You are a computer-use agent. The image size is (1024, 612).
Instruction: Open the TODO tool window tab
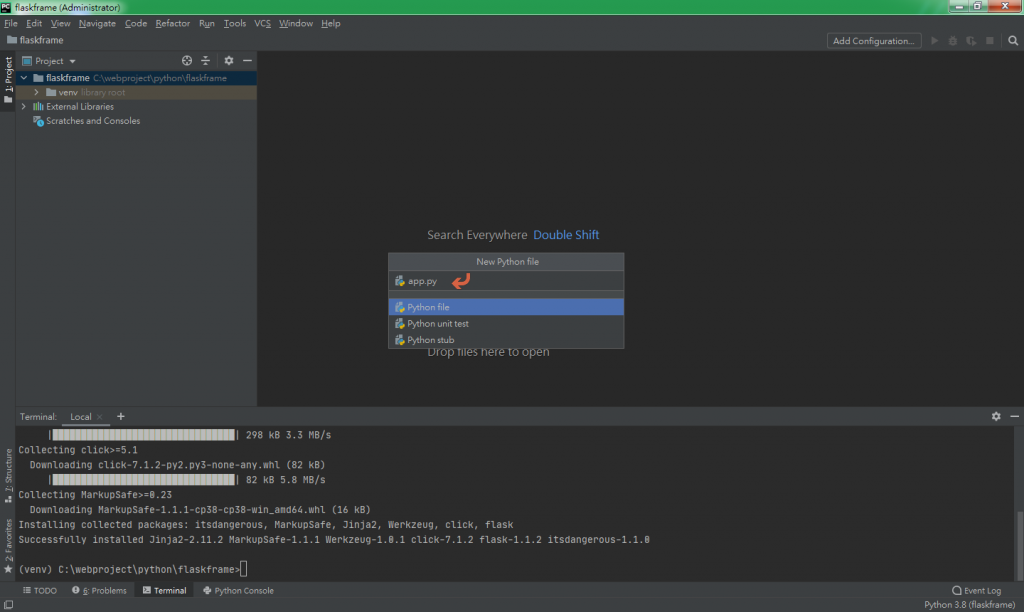40,590
